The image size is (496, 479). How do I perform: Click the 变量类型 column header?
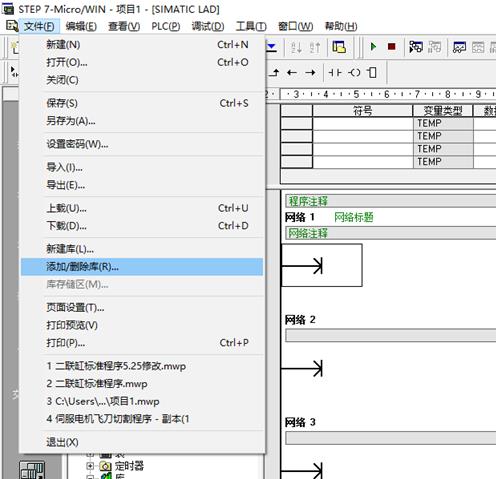[443, 111]
